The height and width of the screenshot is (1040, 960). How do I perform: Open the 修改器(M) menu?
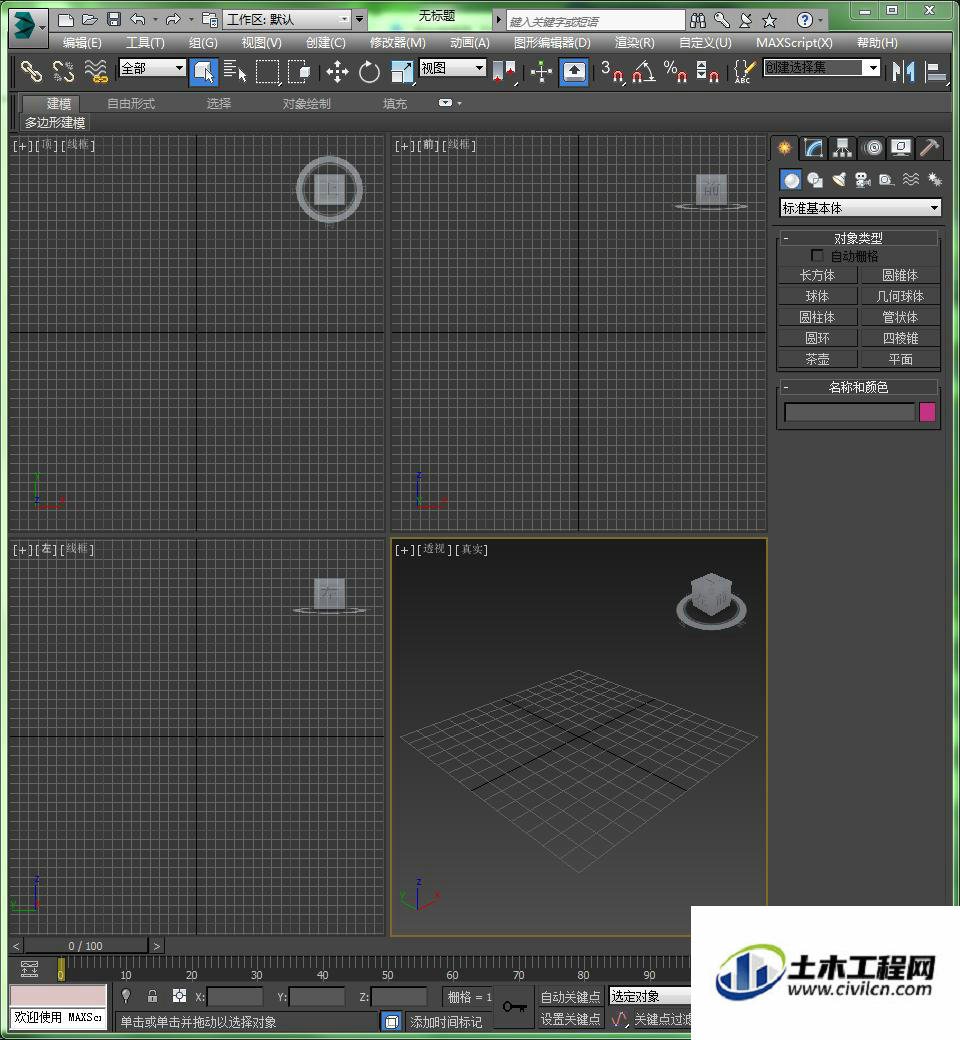[397, 43]
